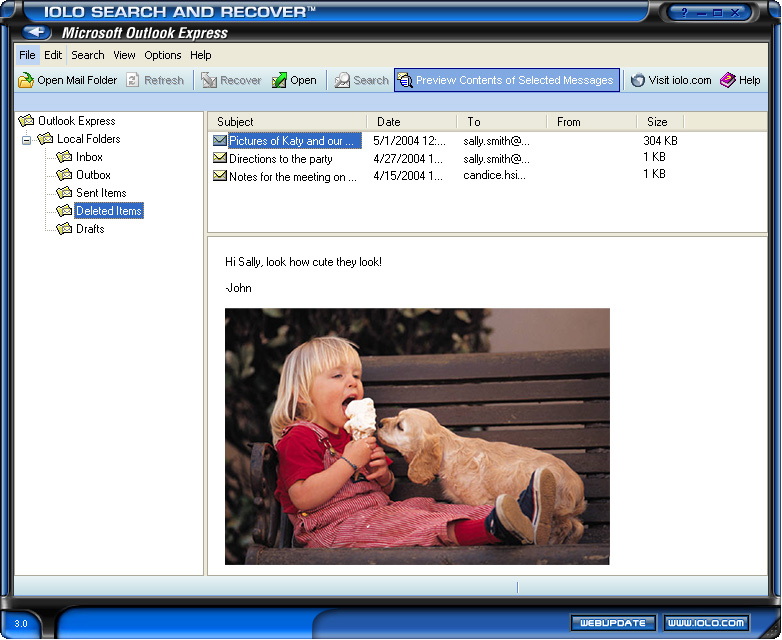782x640 pixels.
Task: Click the Recover label in the toolbar
Action: [x=240, y=80]
